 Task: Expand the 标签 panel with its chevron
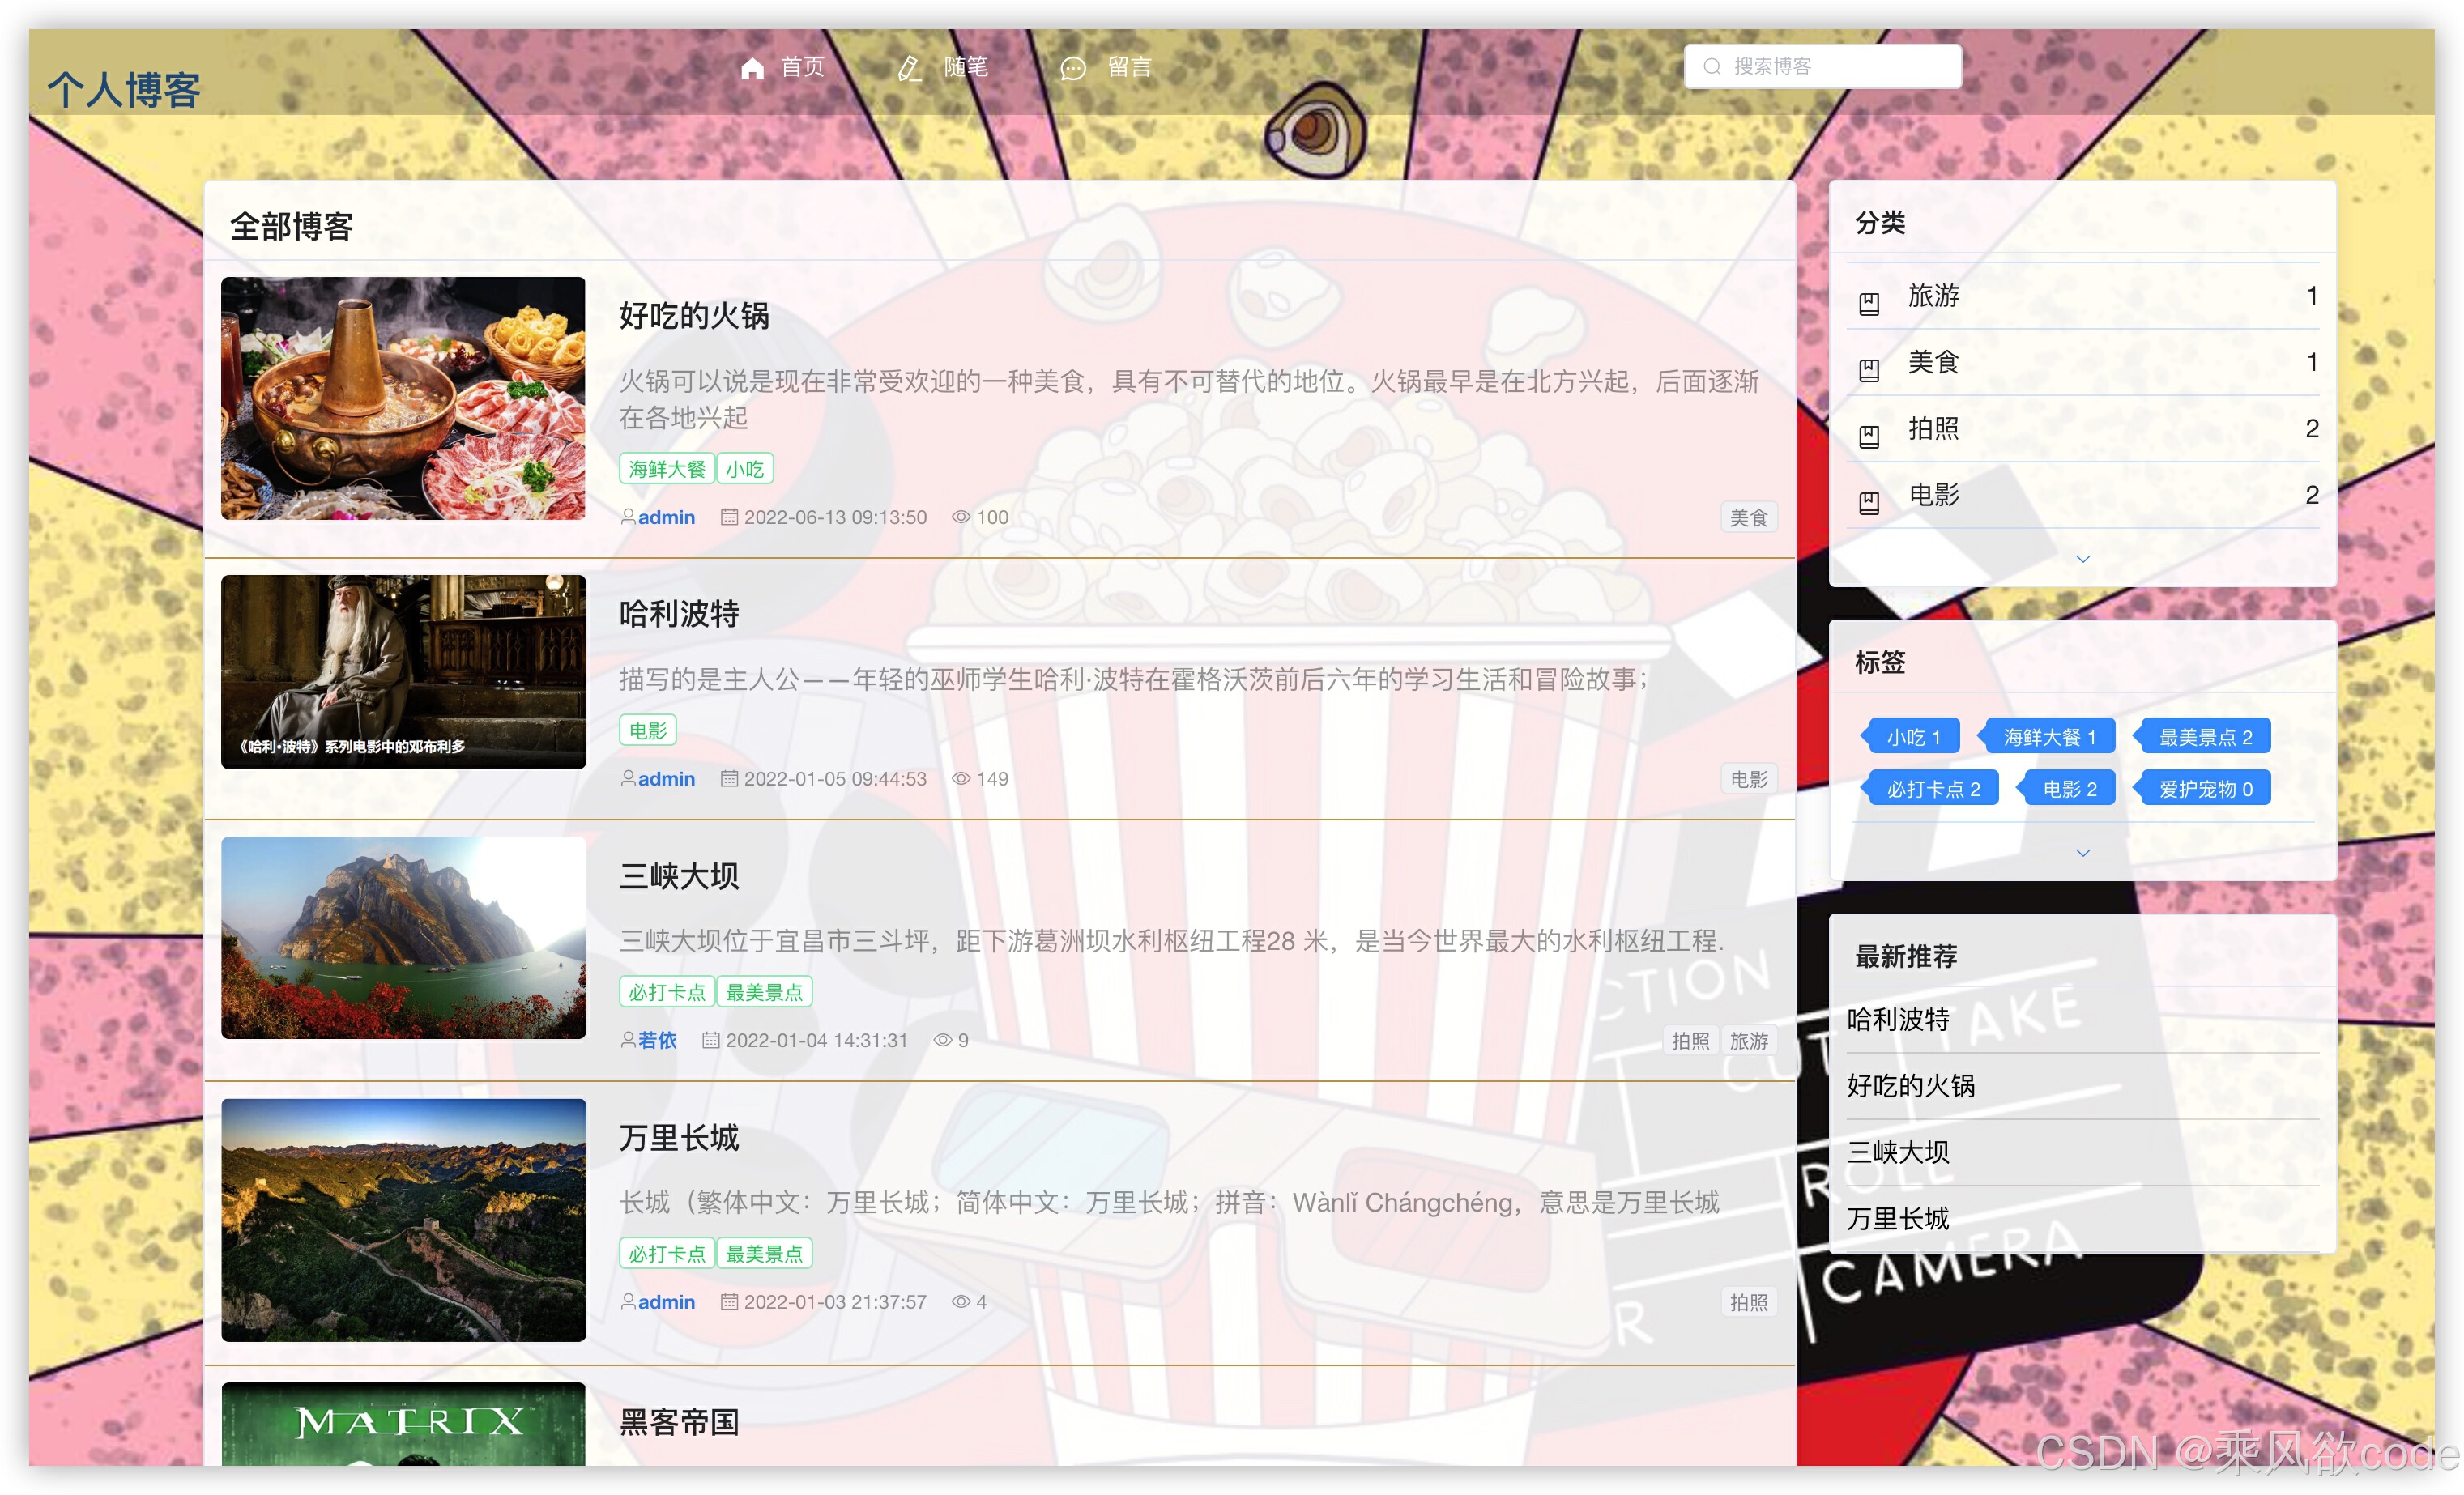pyautogui.click(x=2083, y=853)
